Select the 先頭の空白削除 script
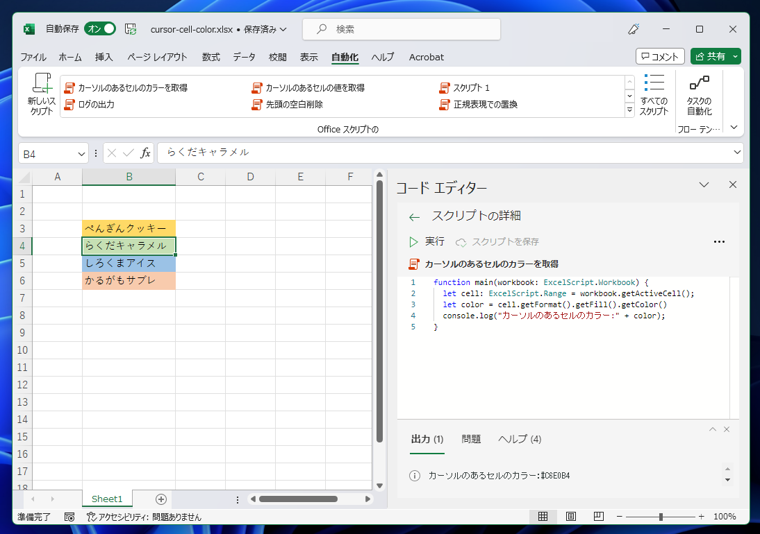760x534 pixels. [287, 104]
